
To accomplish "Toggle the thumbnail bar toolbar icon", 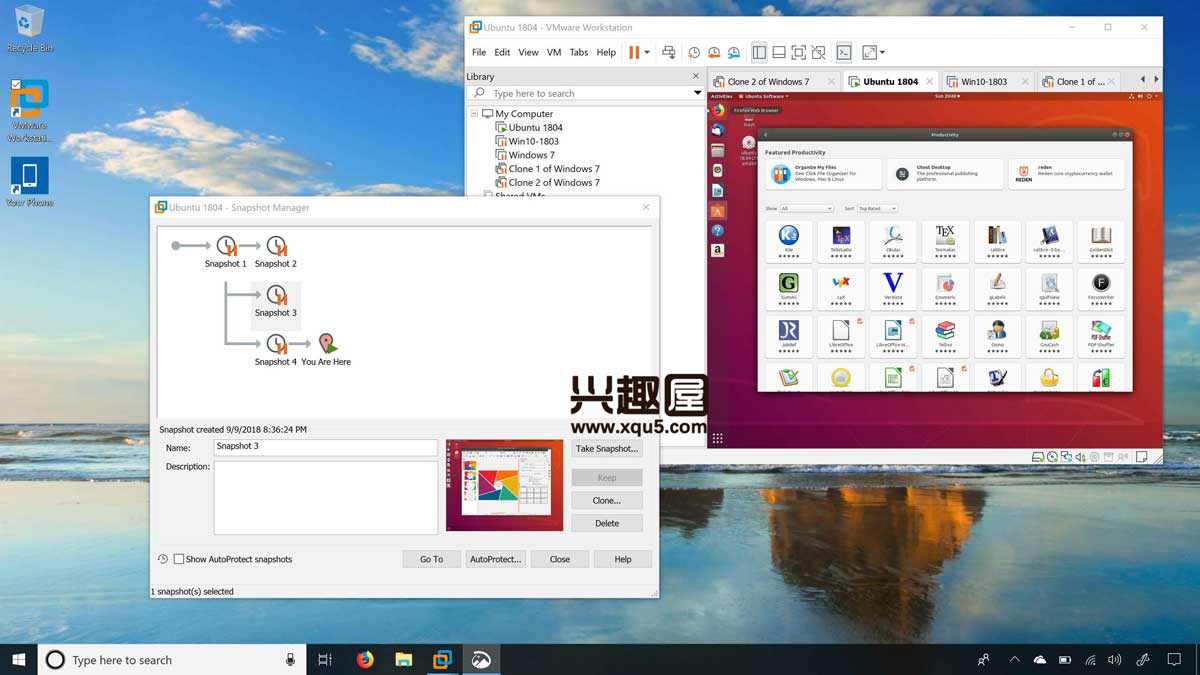I will (x=779, y=52).
